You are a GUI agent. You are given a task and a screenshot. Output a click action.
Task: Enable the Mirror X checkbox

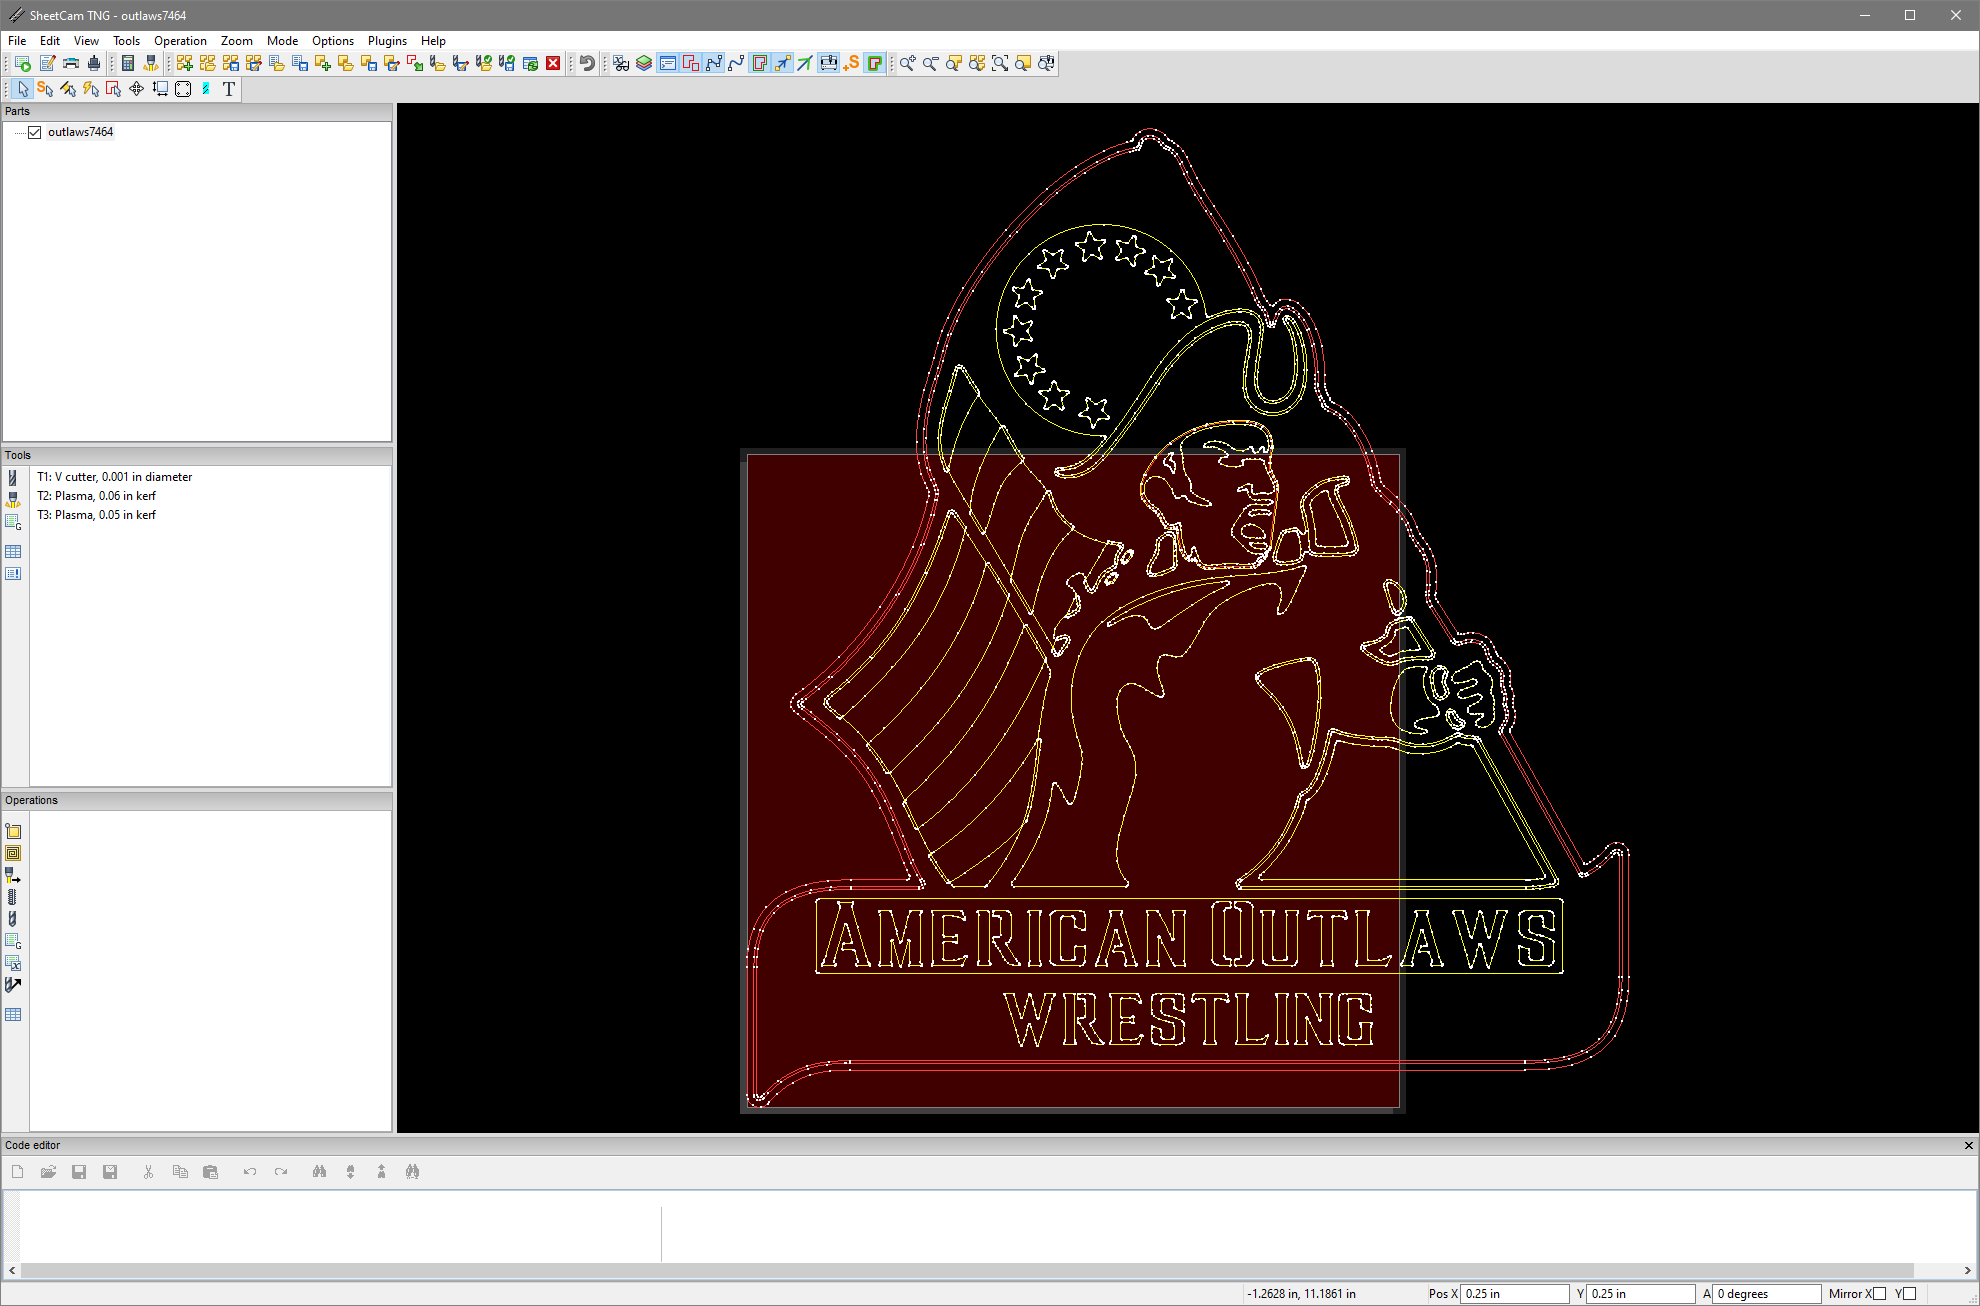[x=1879, y=1294]
